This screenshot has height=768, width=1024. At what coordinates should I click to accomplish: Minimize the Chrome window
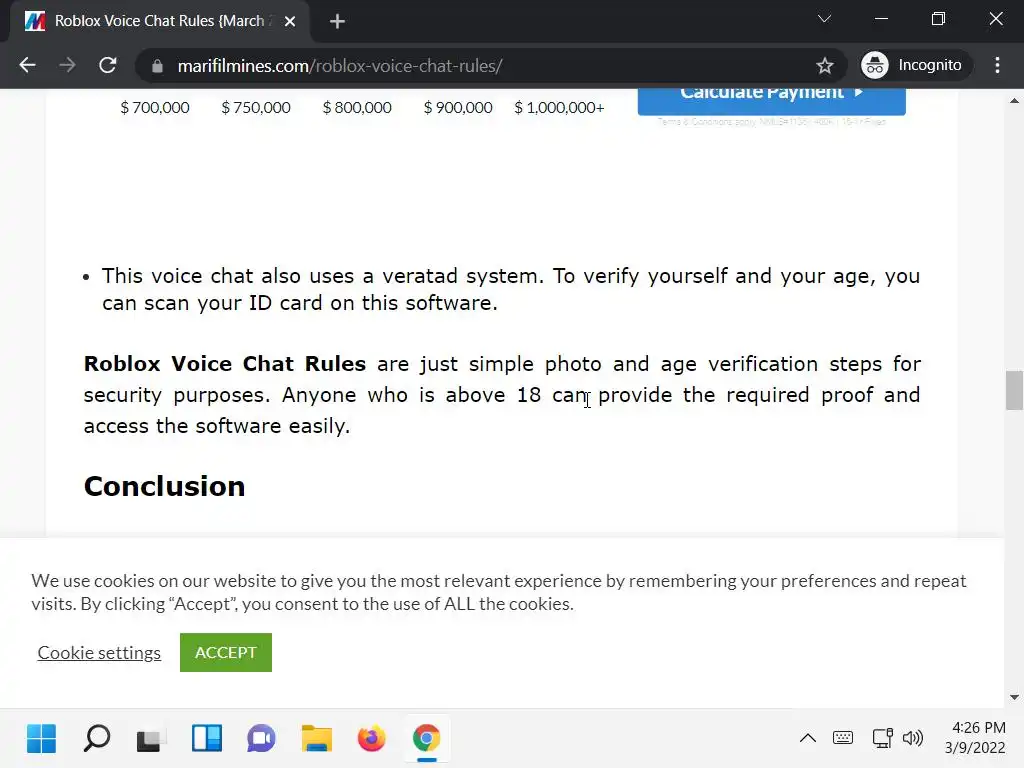point(882,19)
